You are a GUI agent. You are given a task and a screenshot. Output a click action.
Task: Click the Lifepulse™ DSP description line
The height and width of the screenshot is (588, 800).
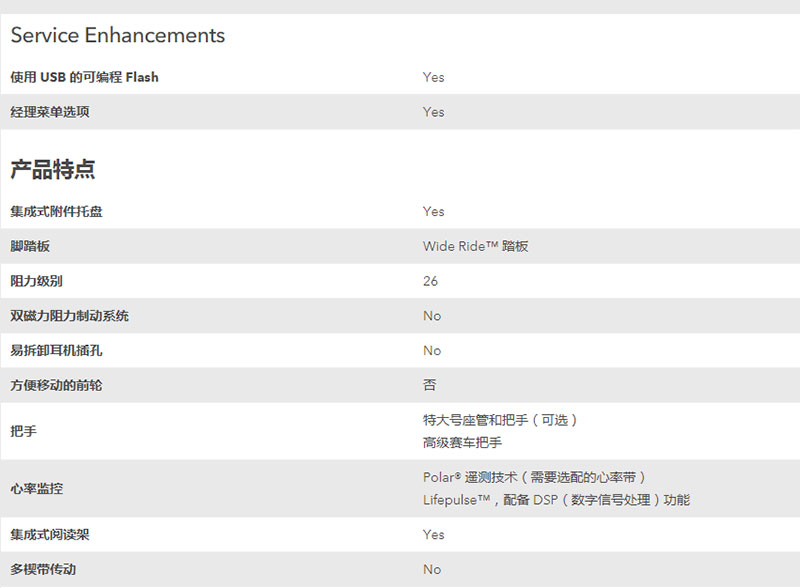556,500
